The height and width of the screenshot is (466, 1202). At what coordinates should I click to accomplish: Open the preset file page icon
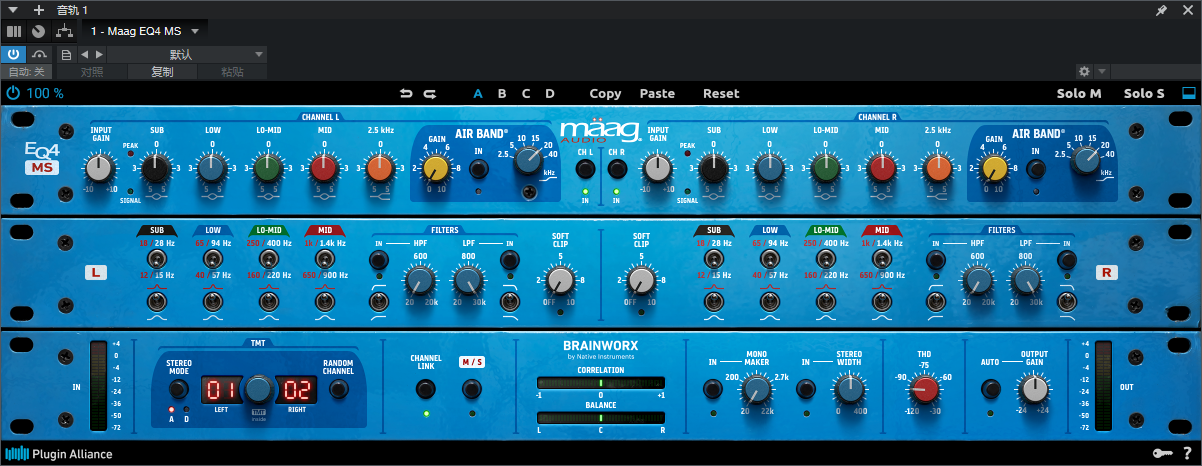(x=66, y=54)
